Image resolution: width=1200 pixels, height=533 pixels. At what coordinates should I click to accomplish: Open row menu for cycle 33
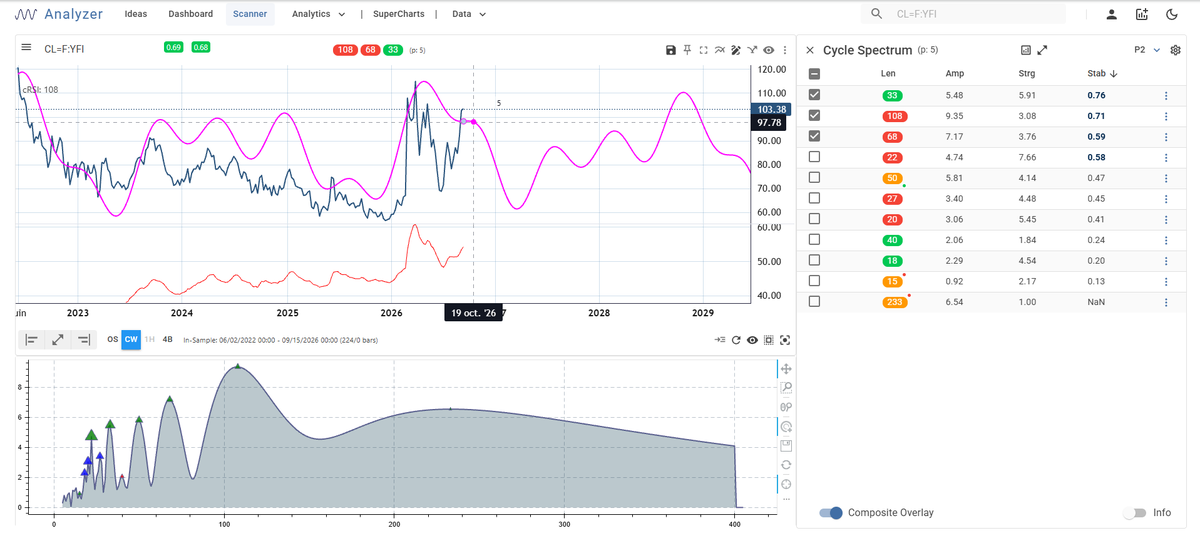(1166, 95)
